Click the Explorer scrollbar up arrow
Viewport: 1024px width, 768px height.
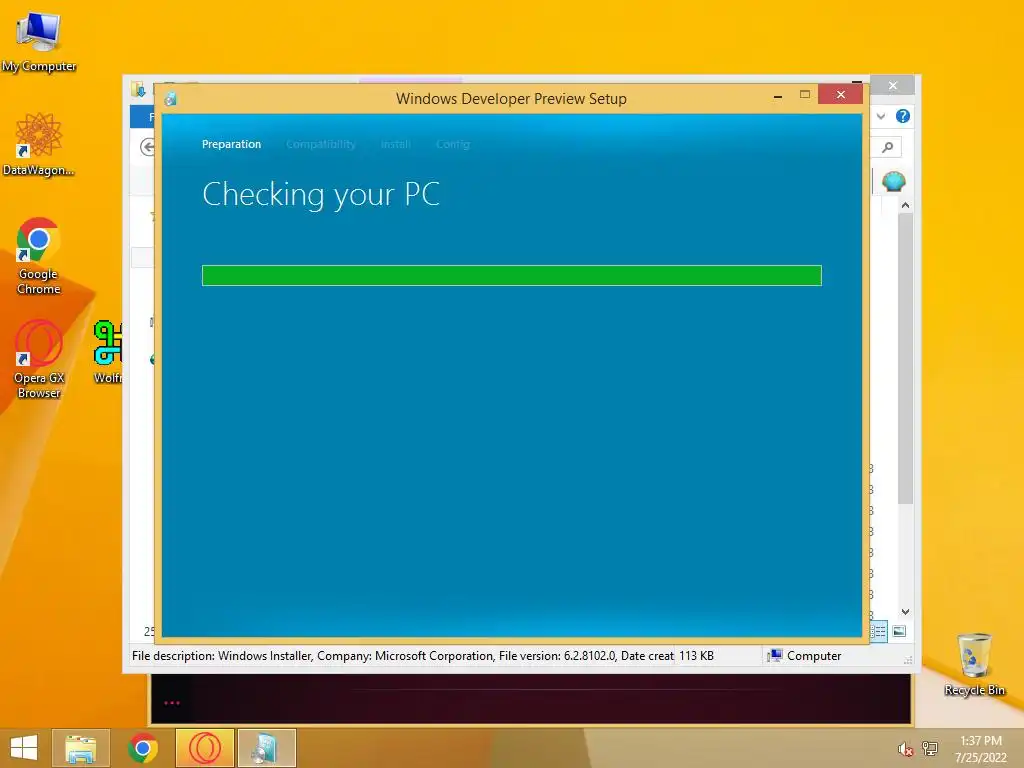pos(905,205)
